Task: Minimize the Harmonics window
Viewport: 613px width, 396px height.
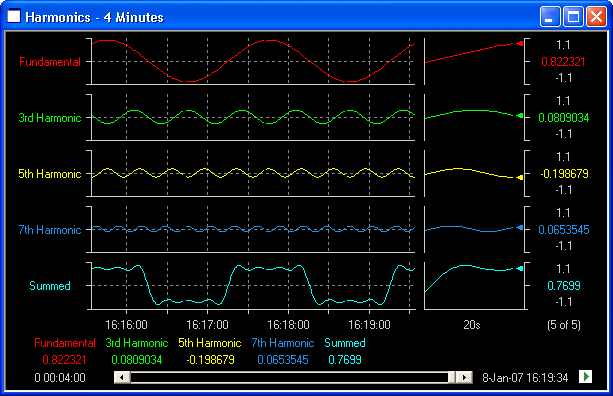Action: tap(549, 16)
